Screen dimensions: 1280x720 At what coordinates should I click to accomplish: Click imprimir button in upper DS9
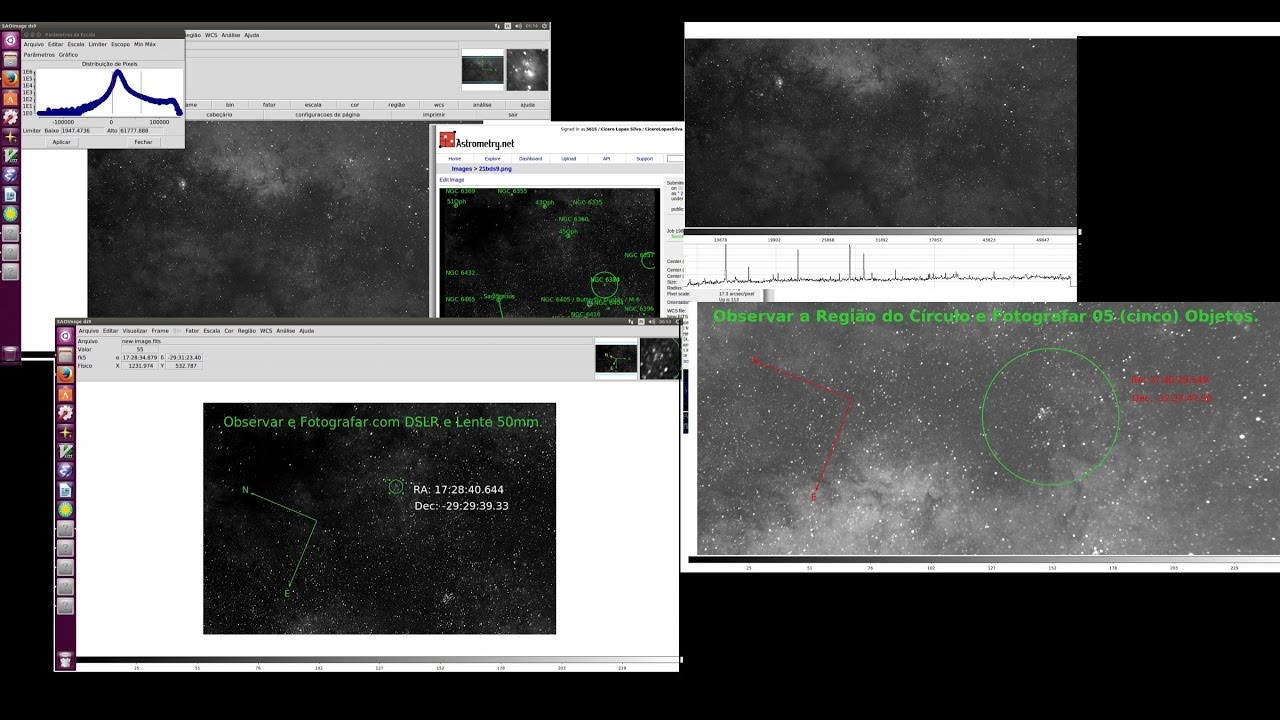pos(434,114)
